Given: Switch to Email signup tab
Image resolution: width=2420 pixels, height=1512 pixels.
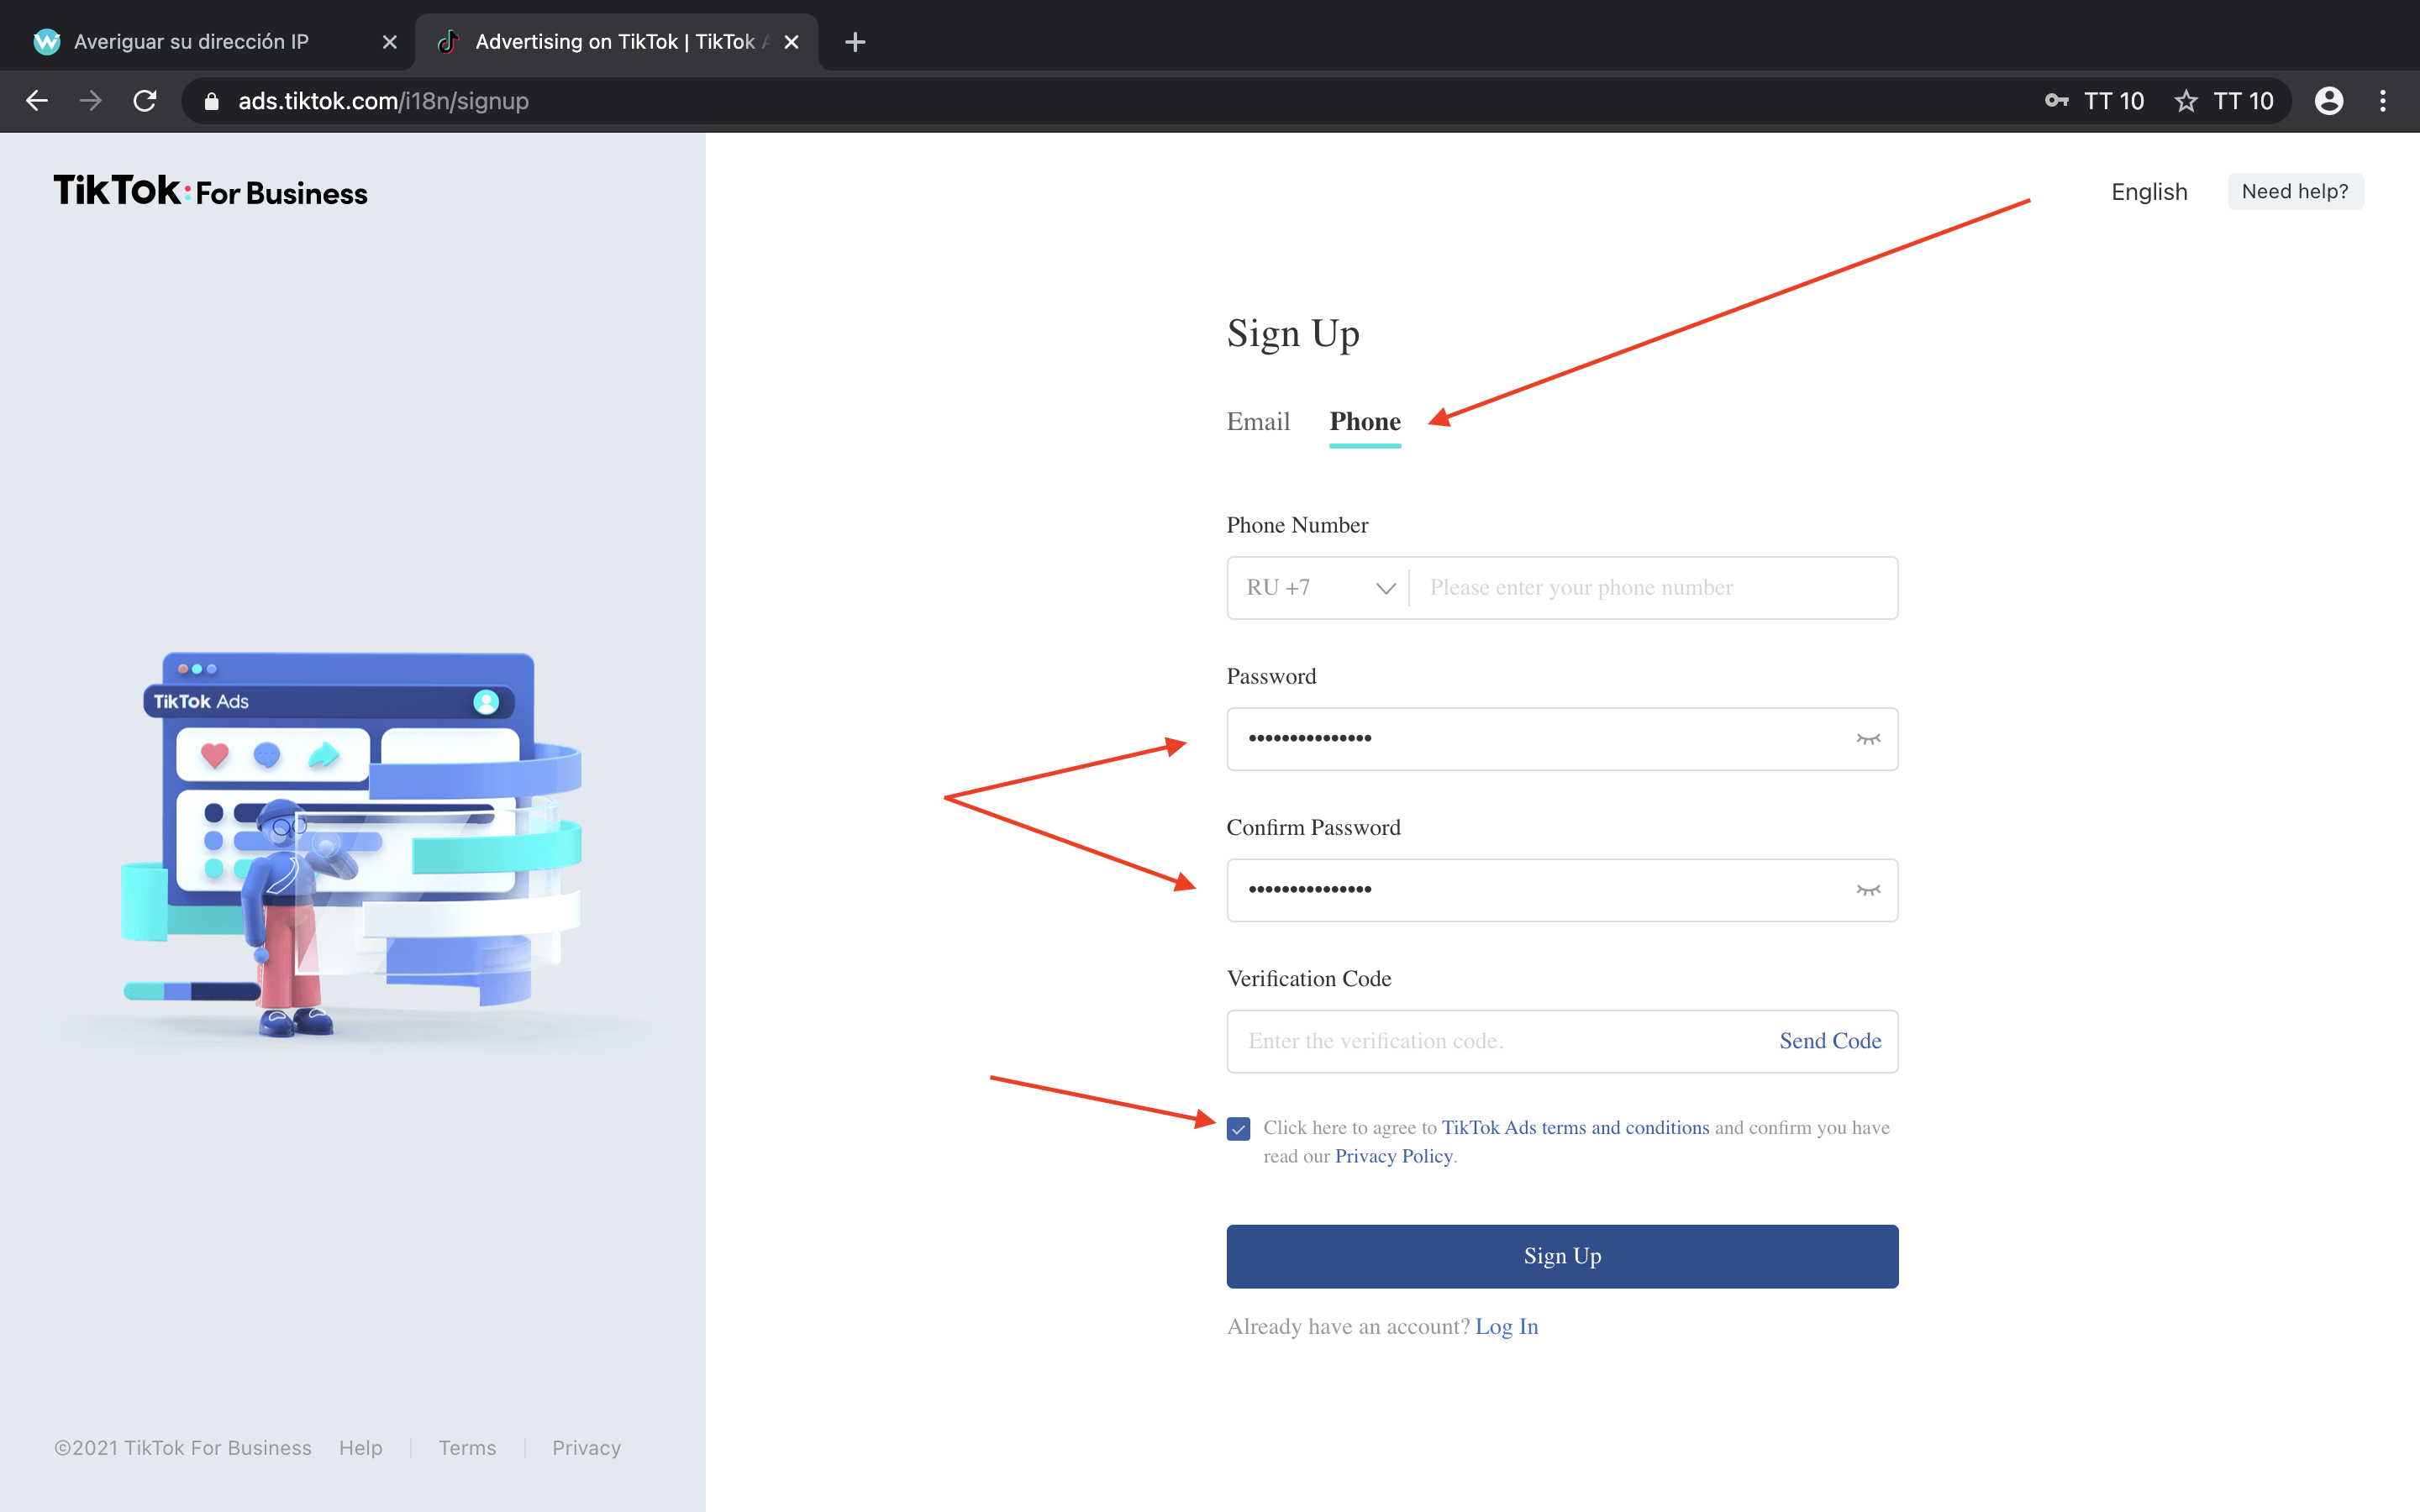Looking at the screenshot, I should click(1257, 422).
